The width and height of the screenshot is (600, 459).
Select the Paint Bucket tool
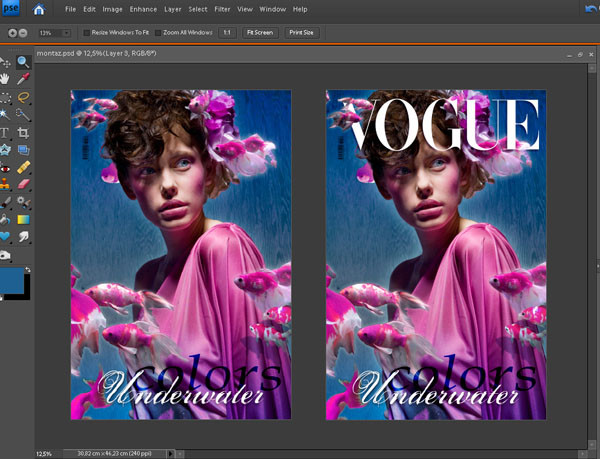pos(5,220)
